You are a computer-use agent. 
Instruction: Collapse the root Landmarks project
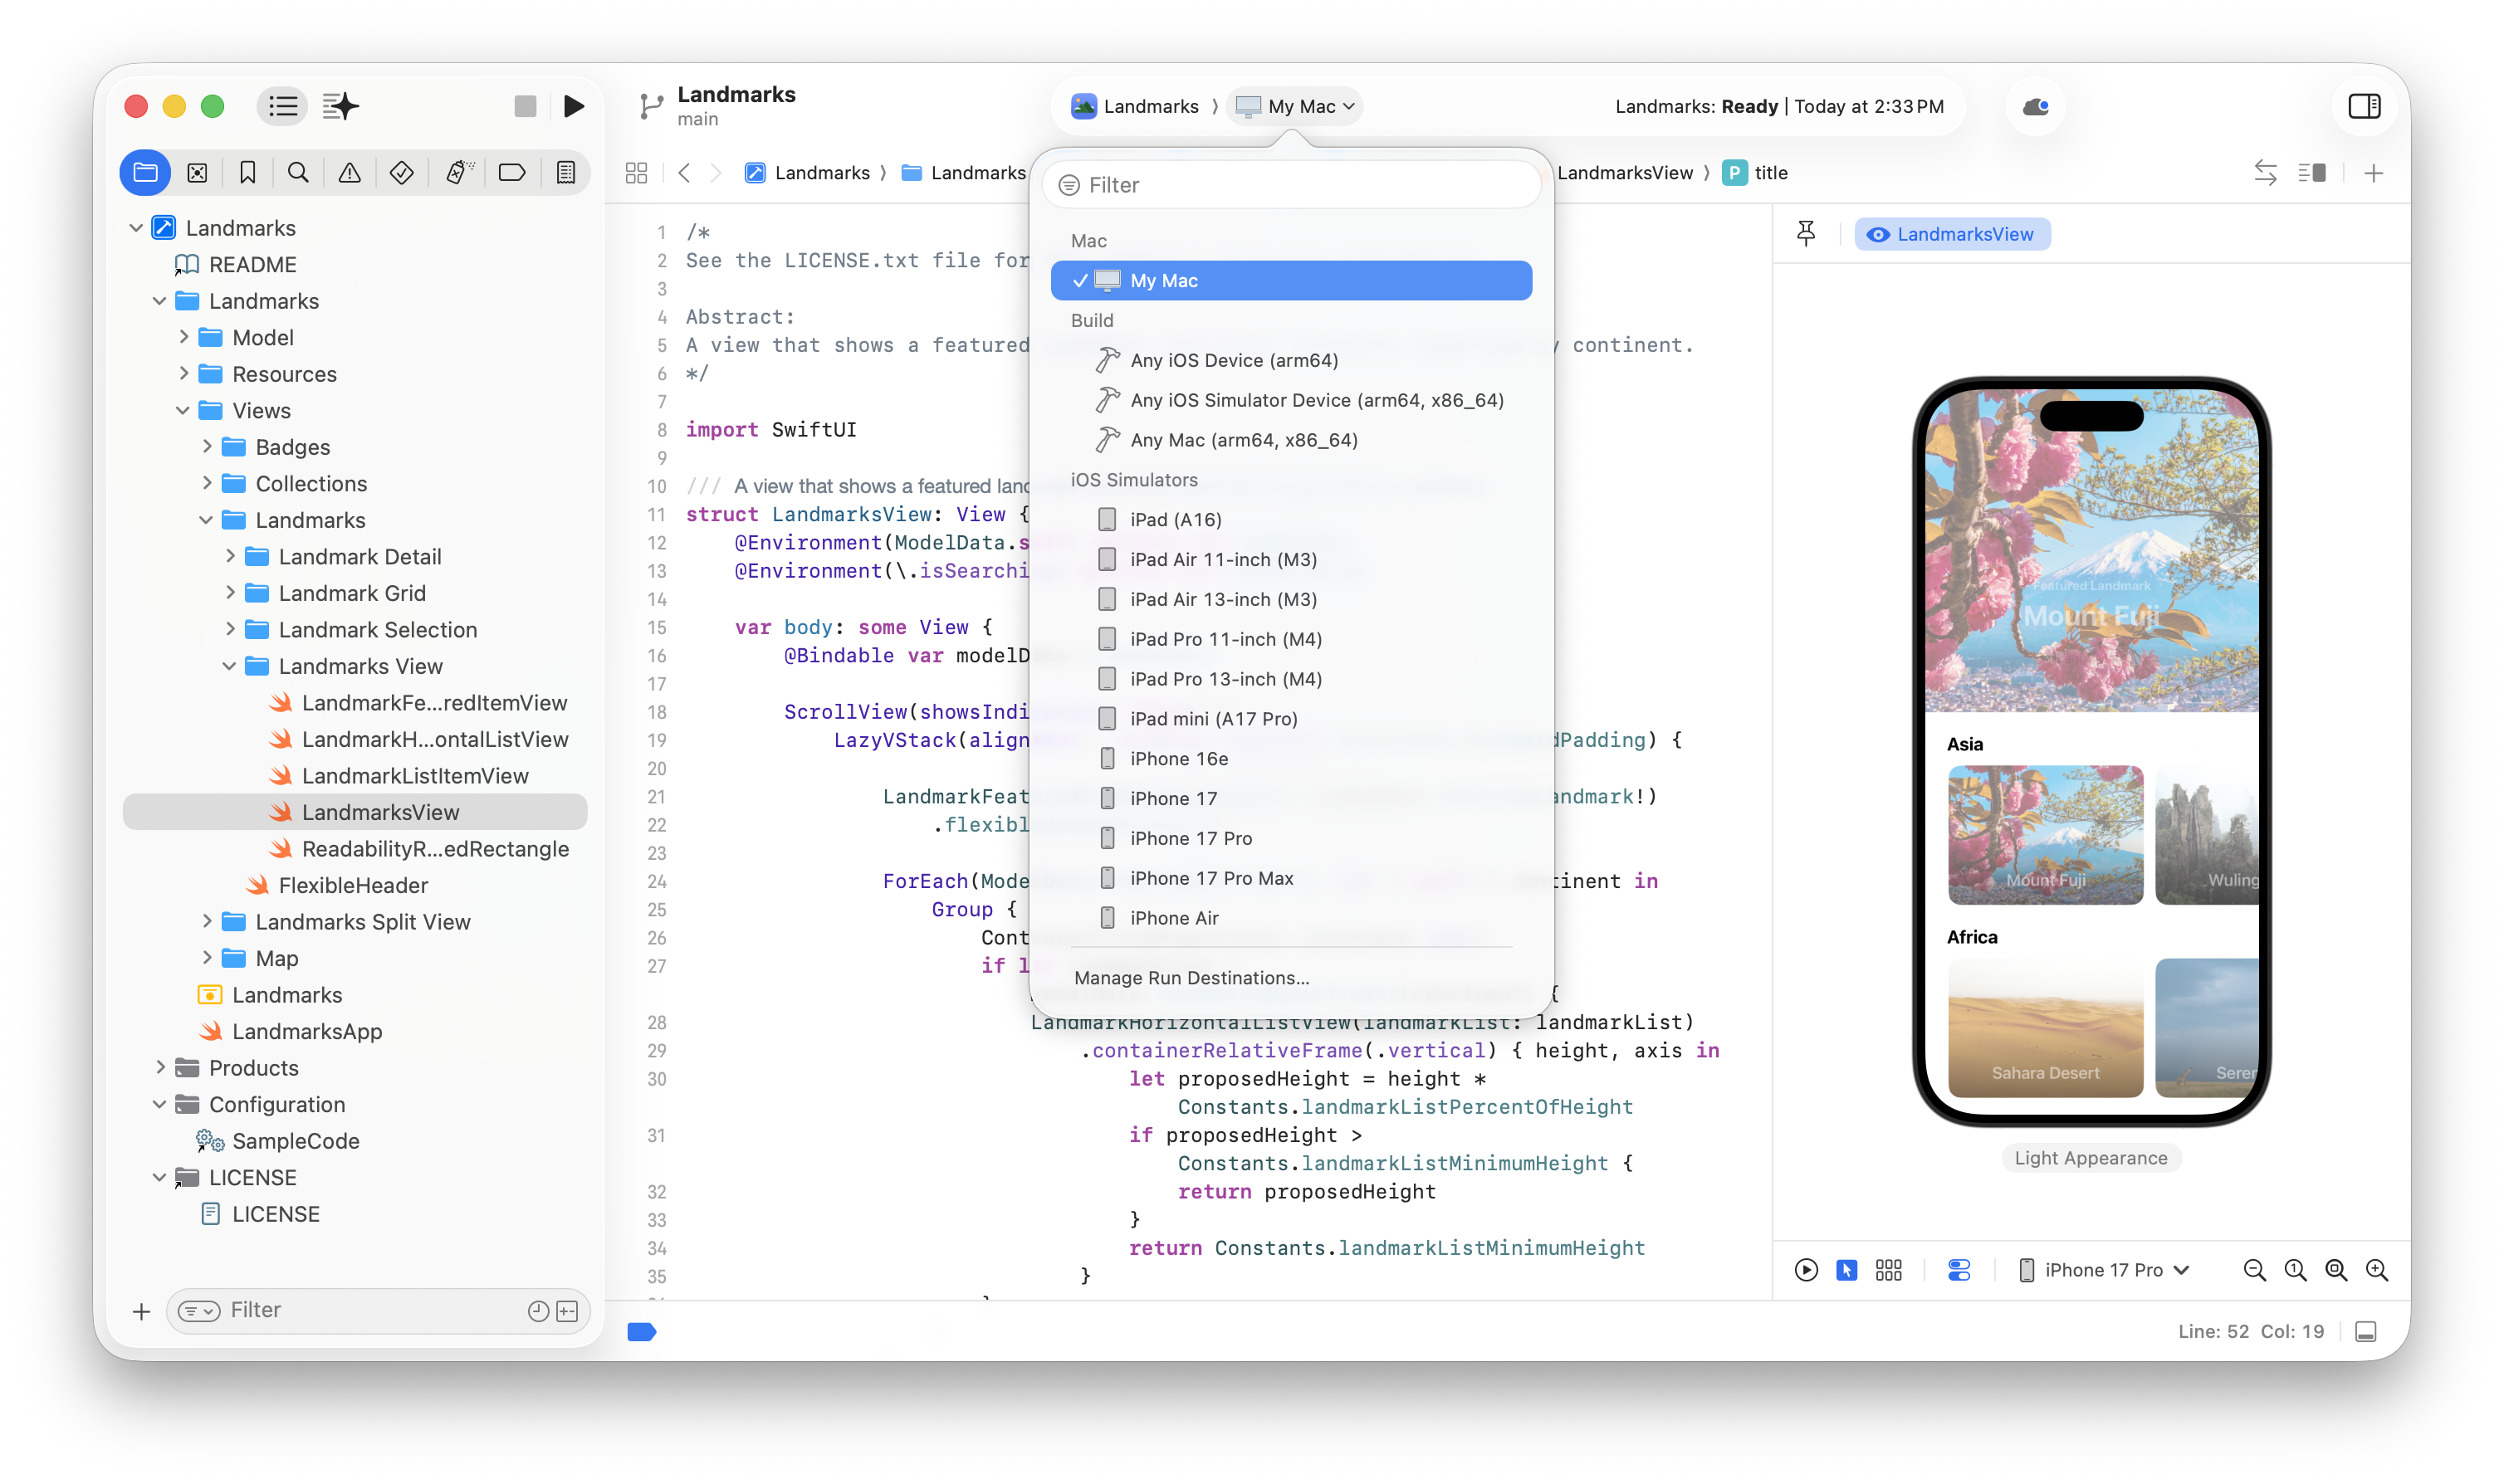click(136, 228)
